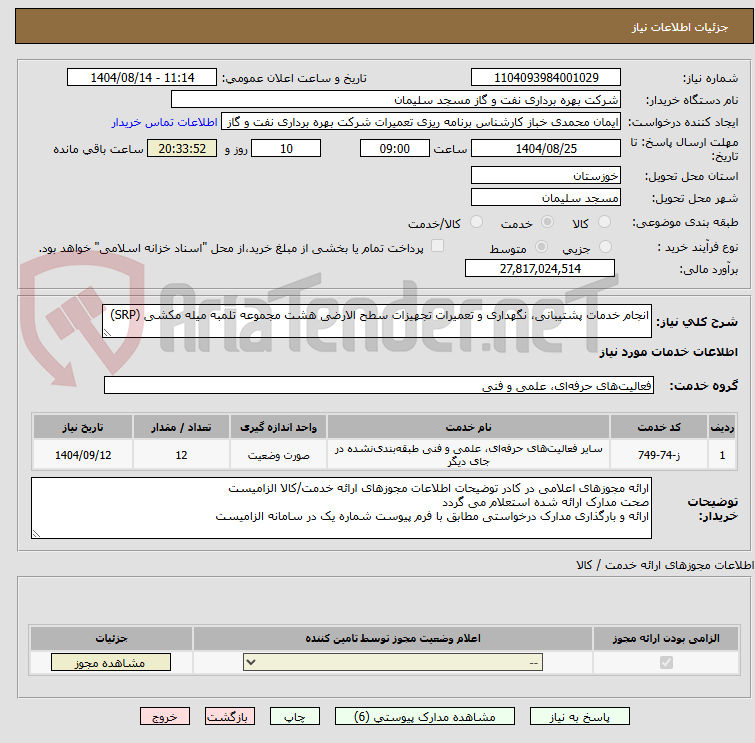
Task: Click تعداد / مقدار column header
Action: pyautogui.click(x=181, y=427)
